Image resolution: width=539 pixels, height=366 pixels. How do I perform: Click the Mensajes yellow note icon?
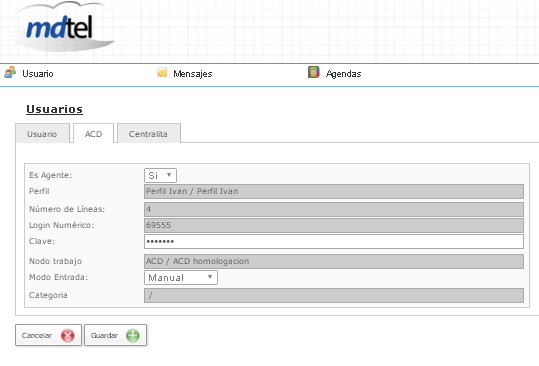coord(162,72)
